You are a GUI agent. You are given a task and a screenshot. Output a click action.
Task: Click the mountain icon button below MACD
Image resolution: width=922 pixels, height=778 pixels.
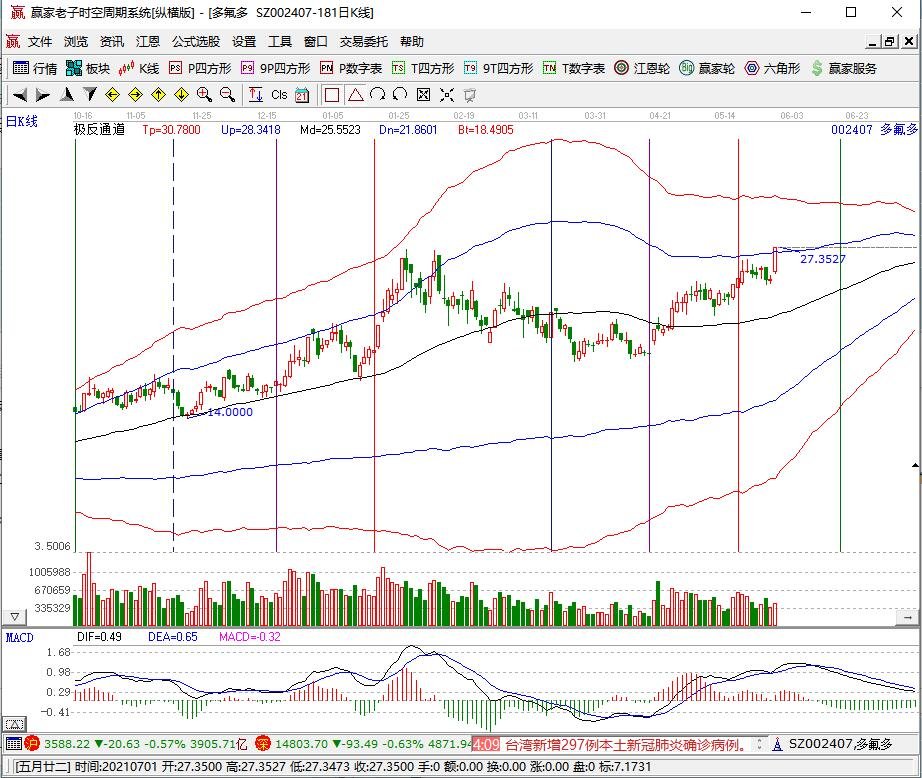click(x=15, y=724)
